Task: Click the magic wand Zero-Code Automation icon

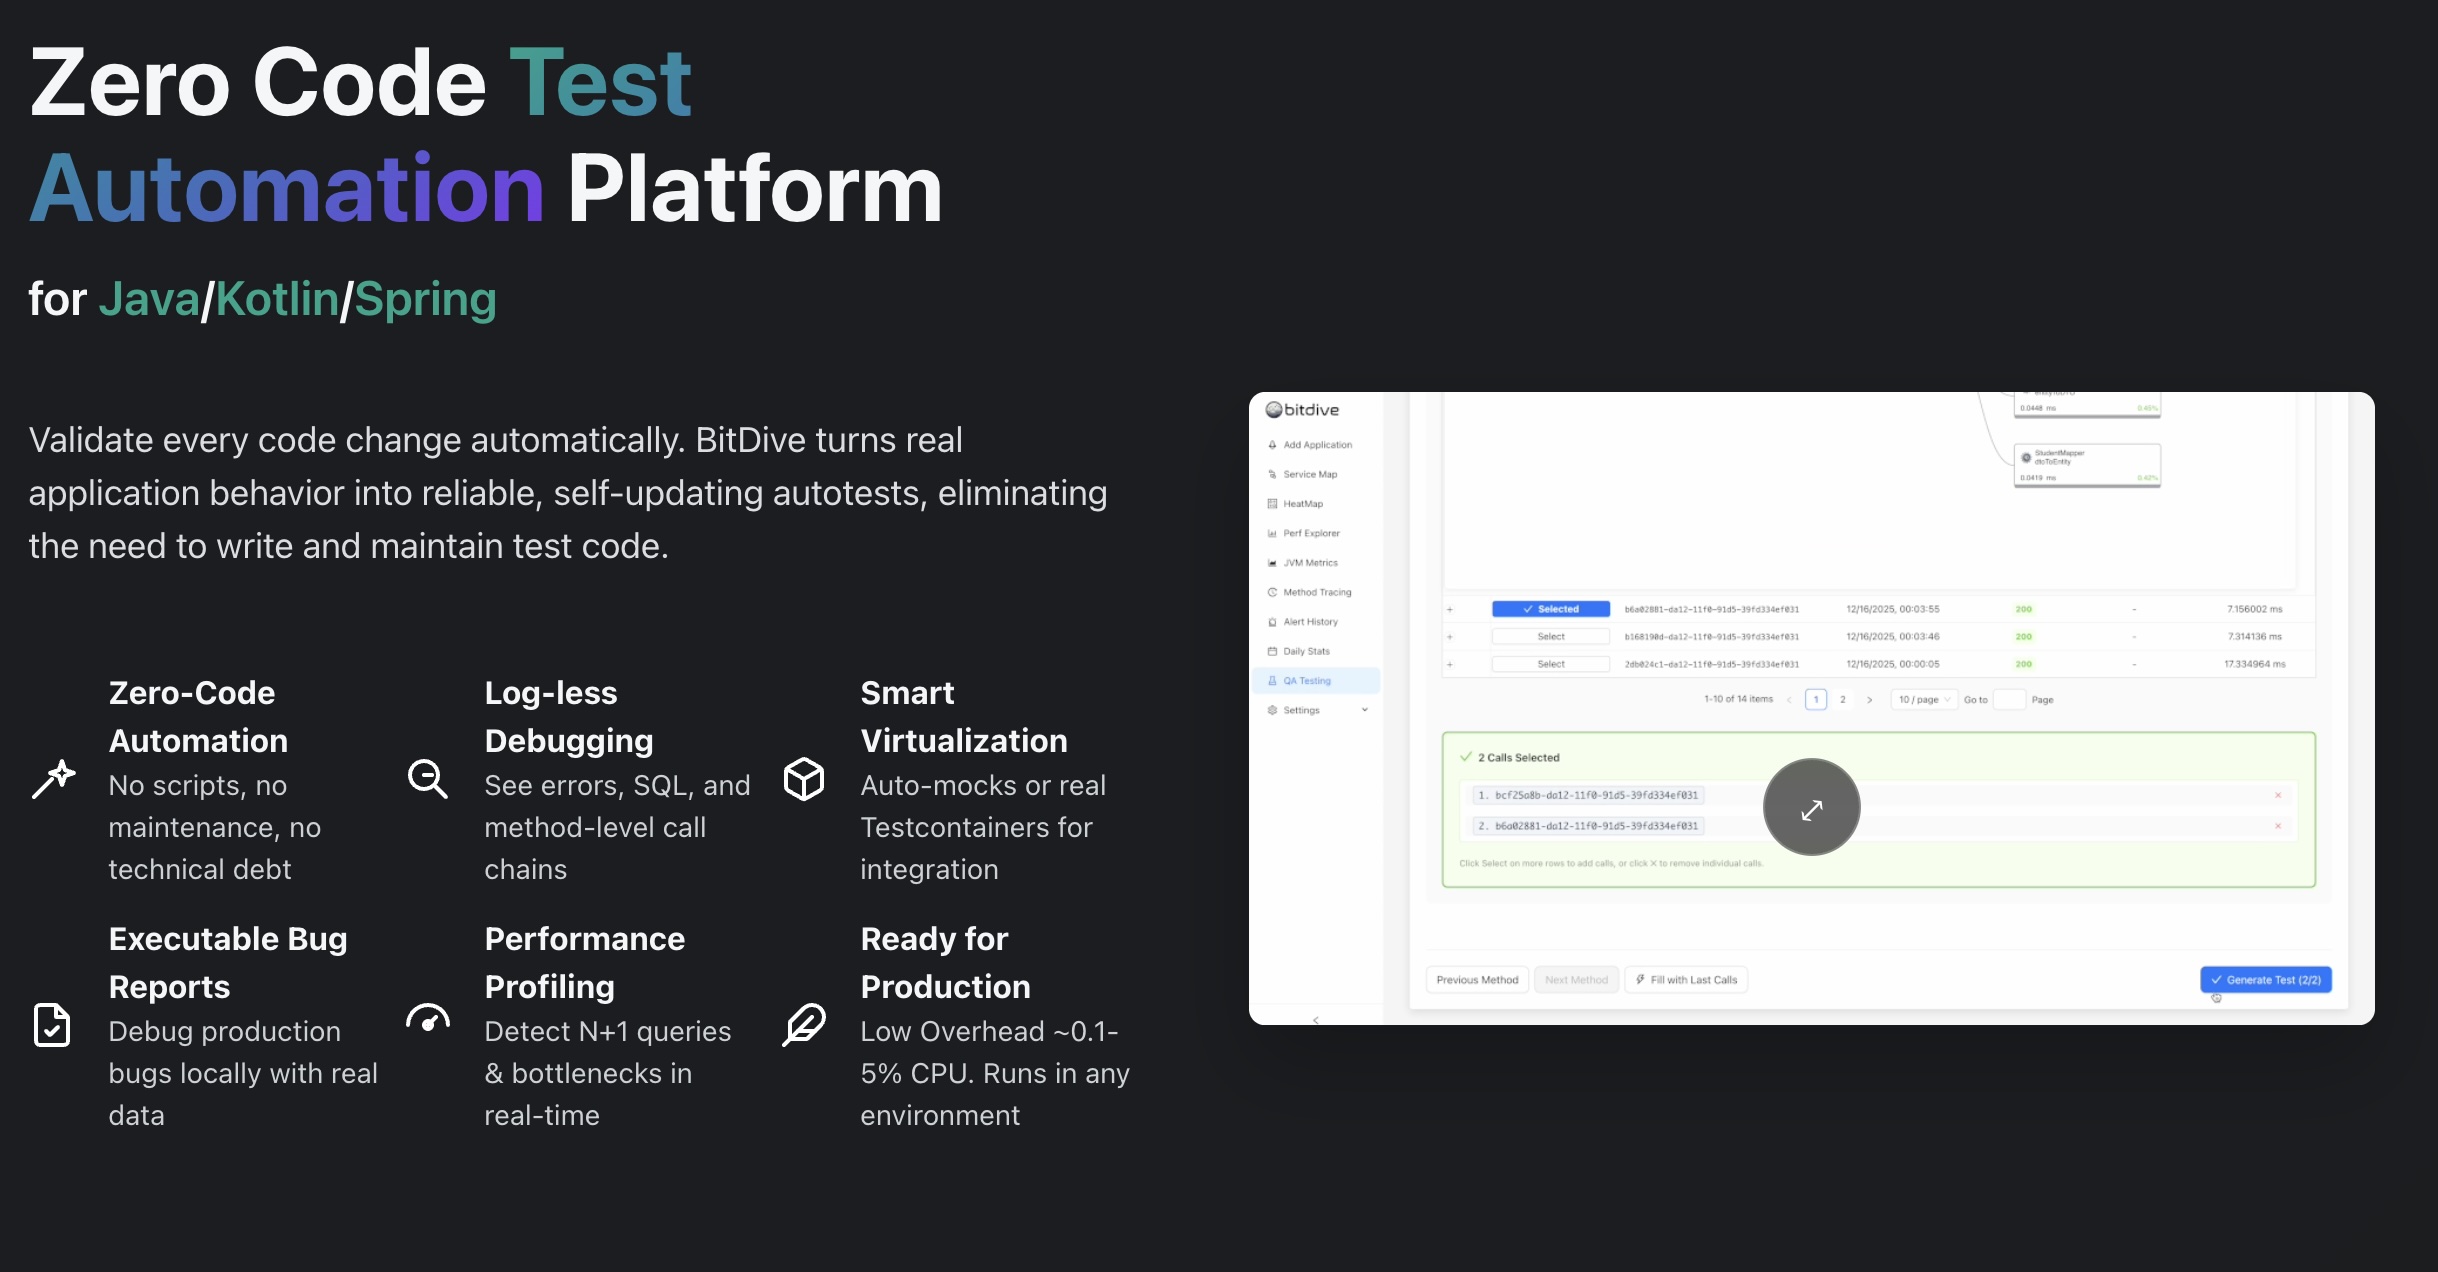Action: [x=53, y=779]
